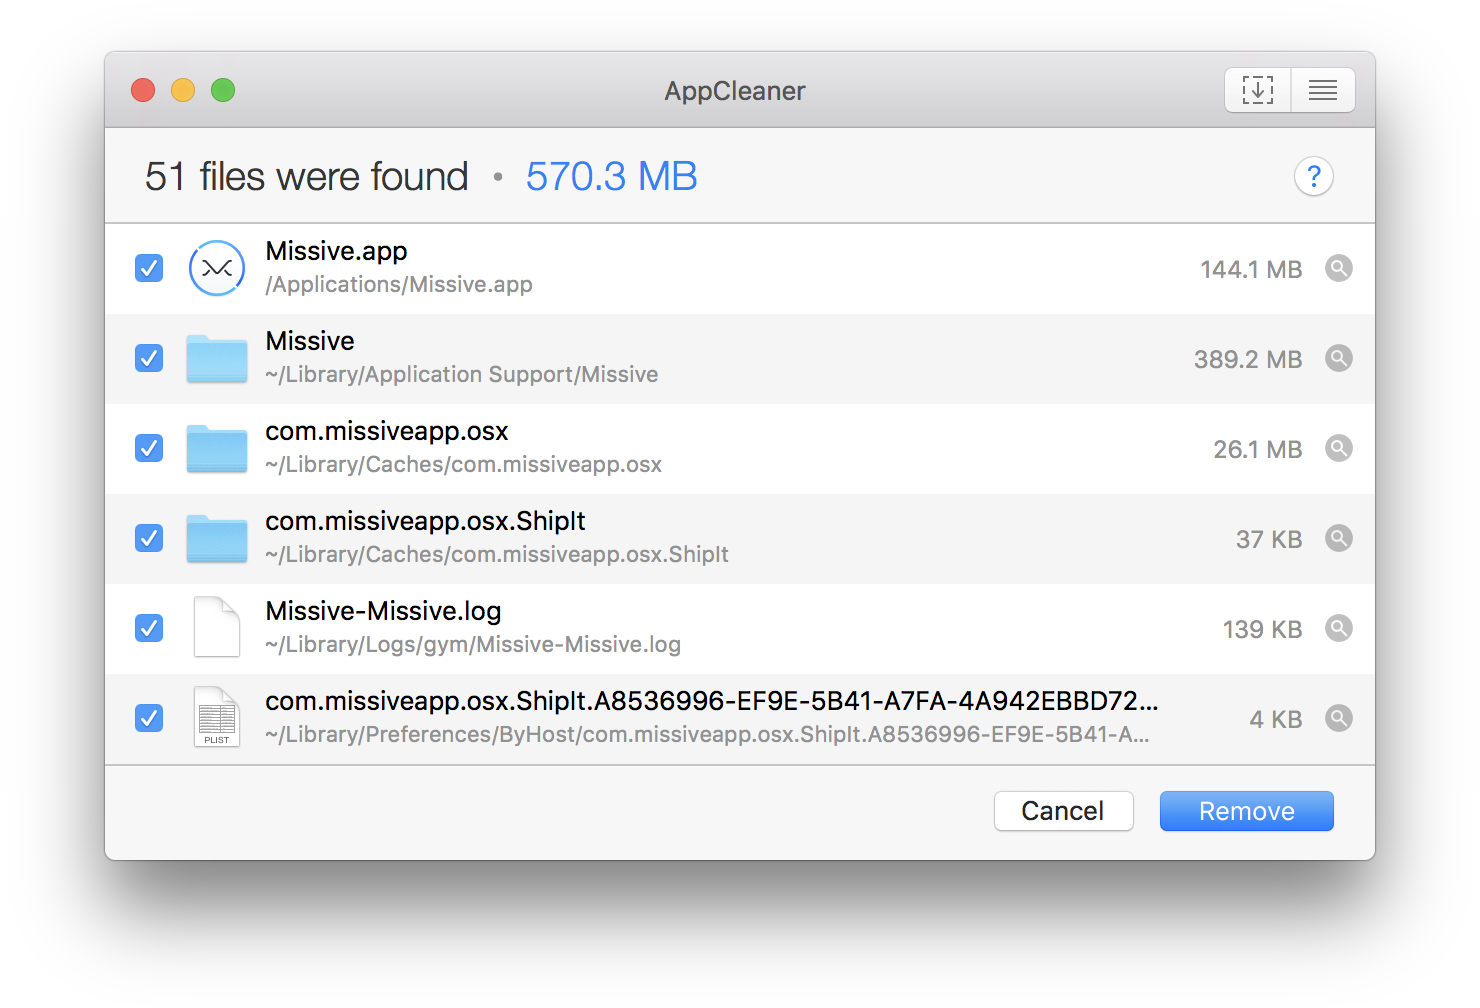Click the Cancel button
Image resolution: width=1480 pixels, height=1008 pixels.
pos(1063,811)
